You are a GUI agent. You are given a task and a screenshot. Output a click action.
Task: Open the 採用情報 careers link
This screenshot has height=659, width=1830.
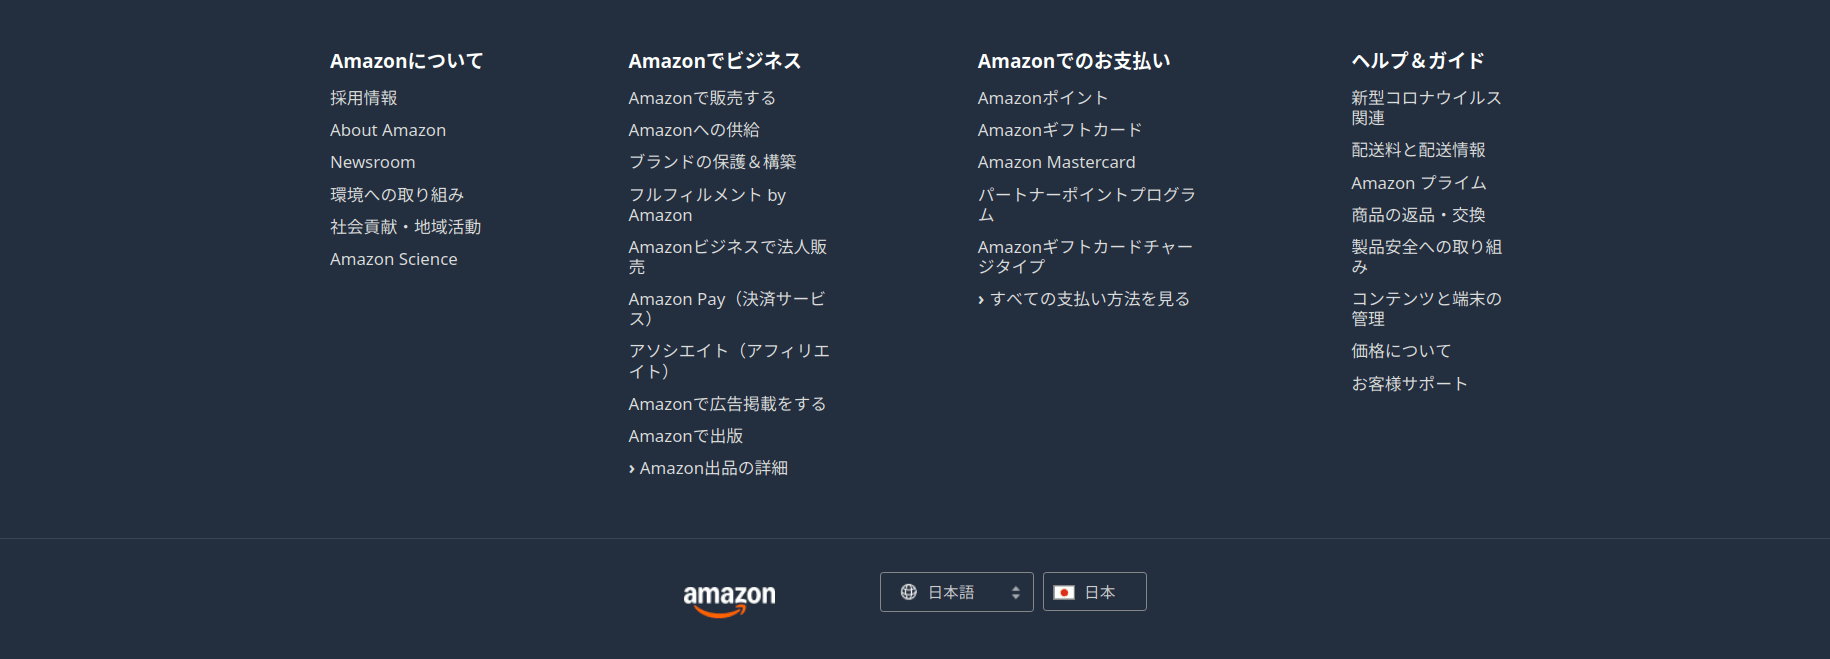tap(364, 98)
